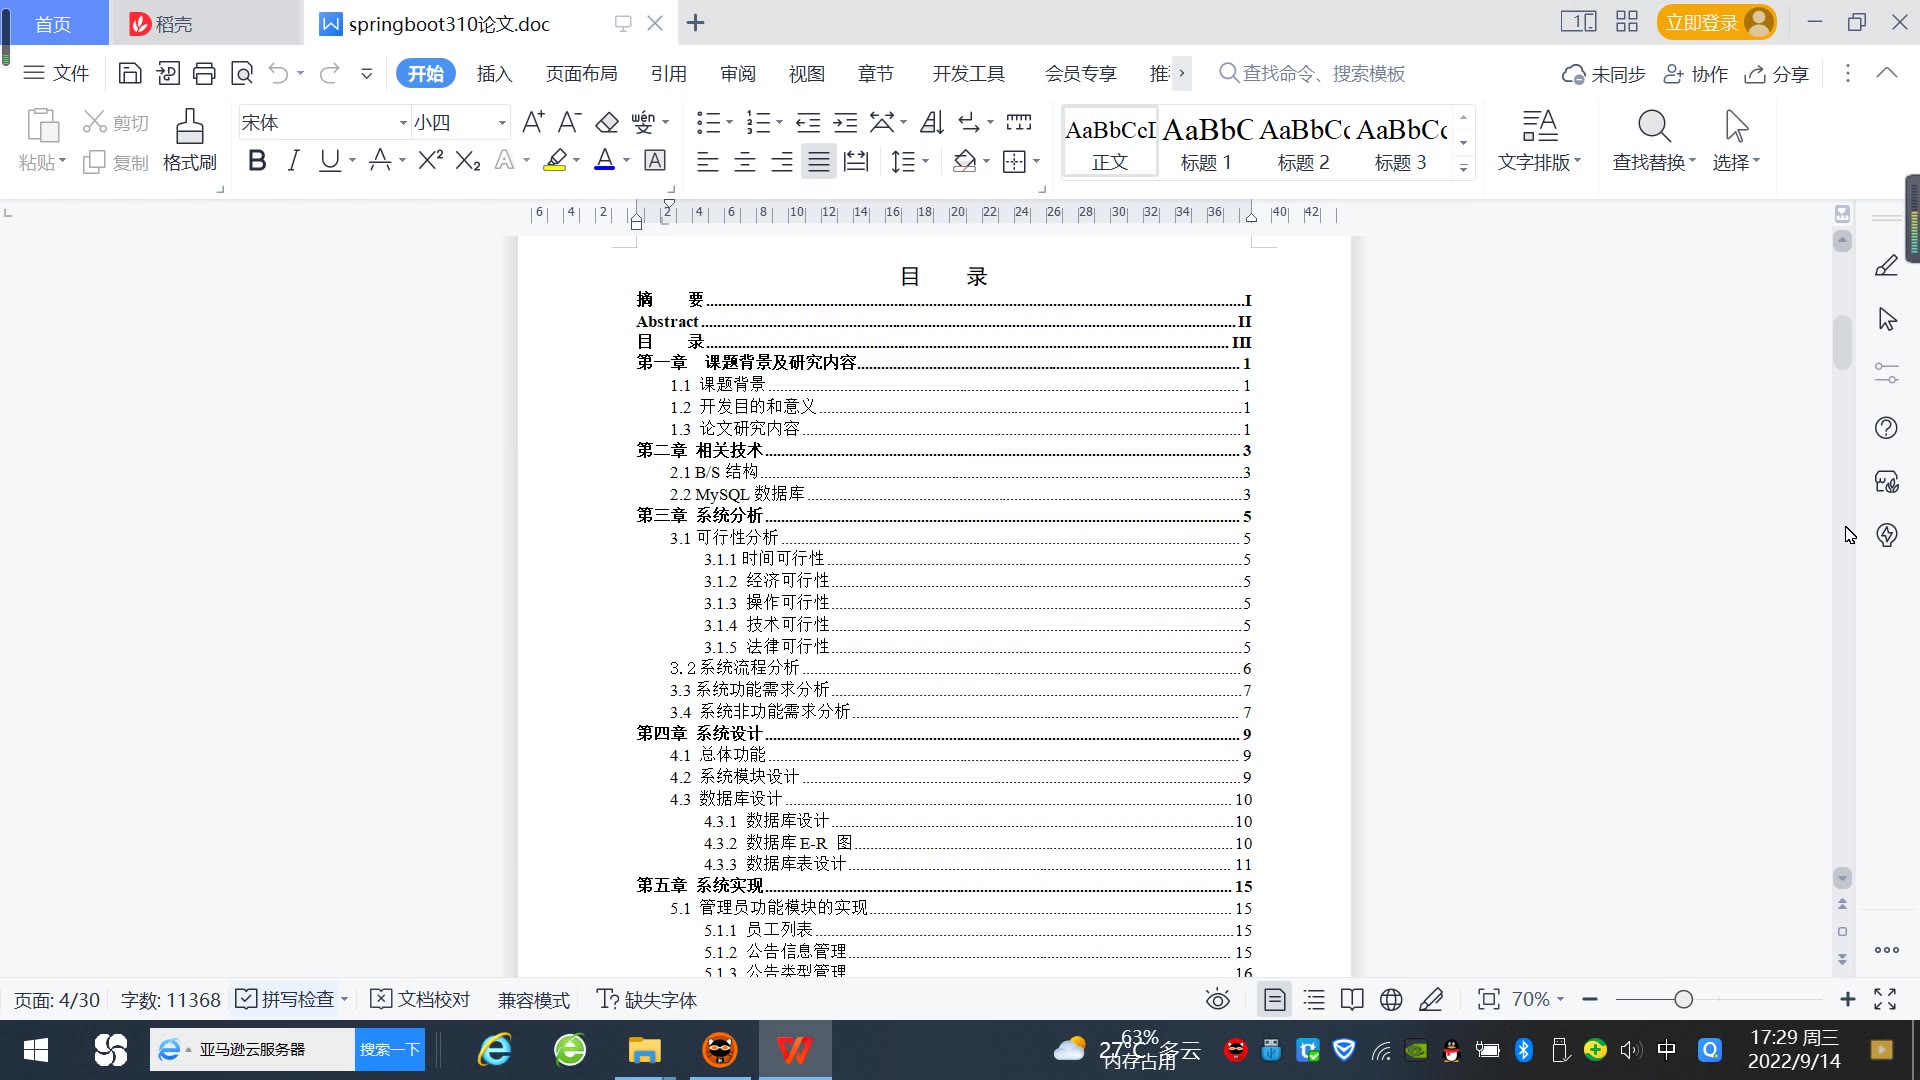The width and height of the screenshot is (1920, 1080).
Task: Set Justify paragraph alignment
Action: coord(819,161)
